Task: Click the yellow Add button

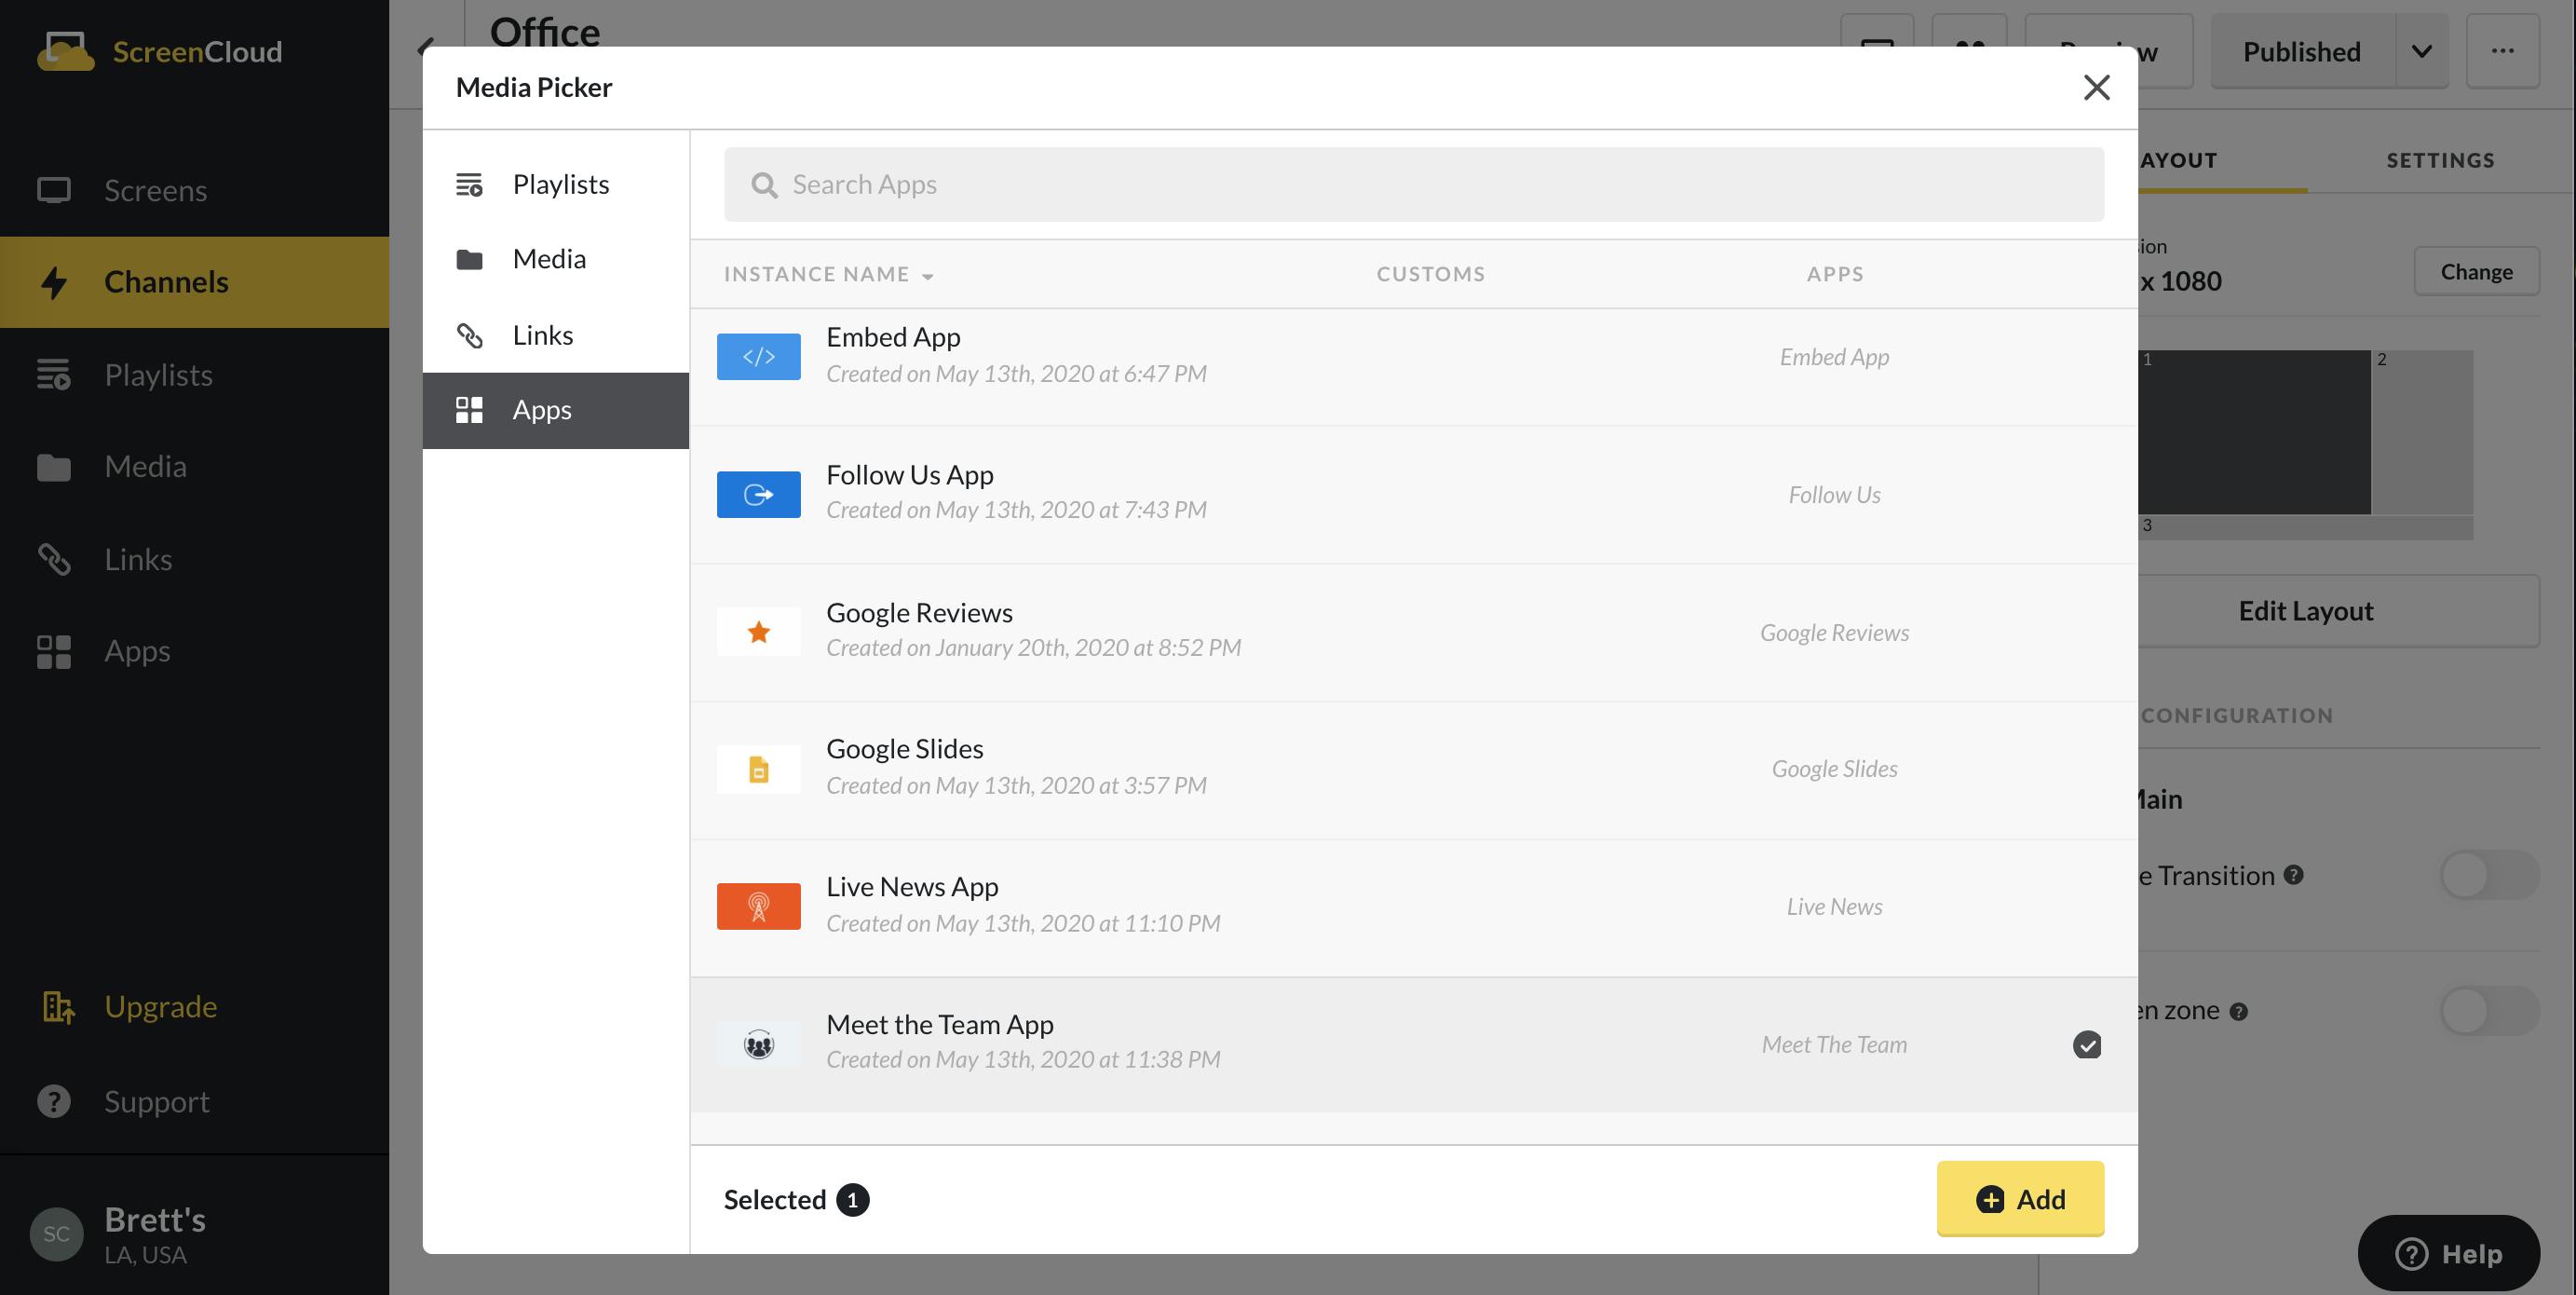Action: point(2020,1199)
